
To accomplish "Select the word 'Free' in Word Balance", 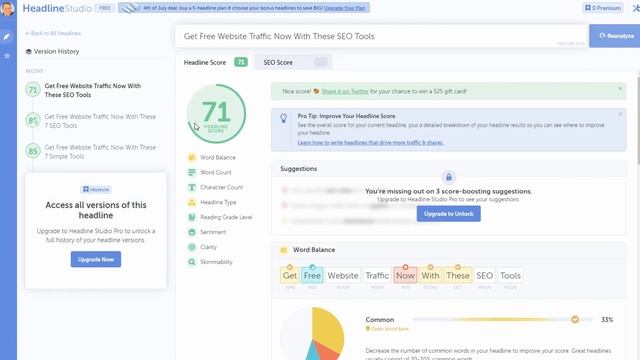I will pyautogui.click(x=312, y=276).
